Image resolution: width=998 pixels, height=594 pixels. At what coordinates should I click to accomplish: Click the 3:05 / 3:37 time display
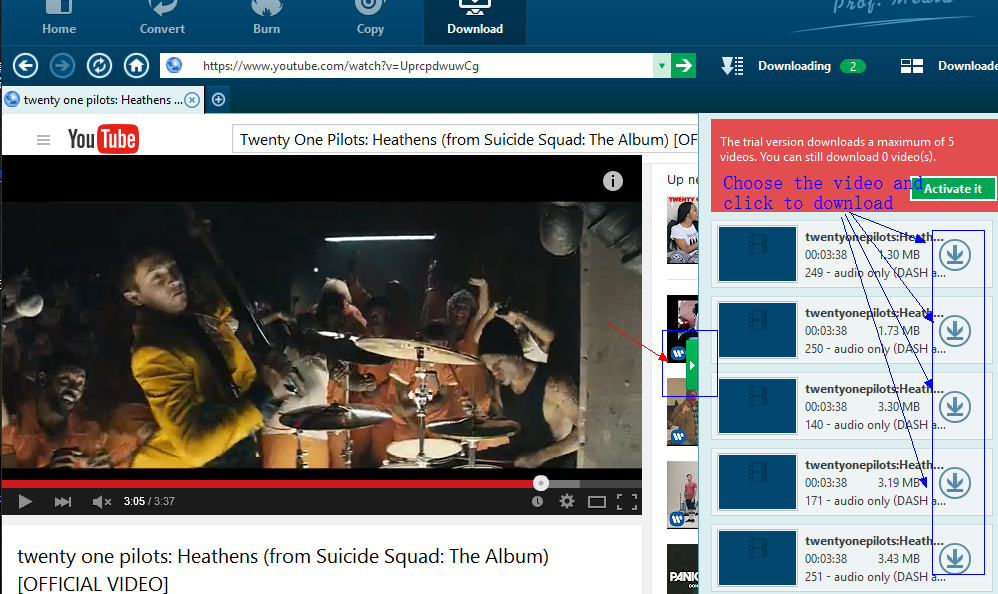[149, 502]
